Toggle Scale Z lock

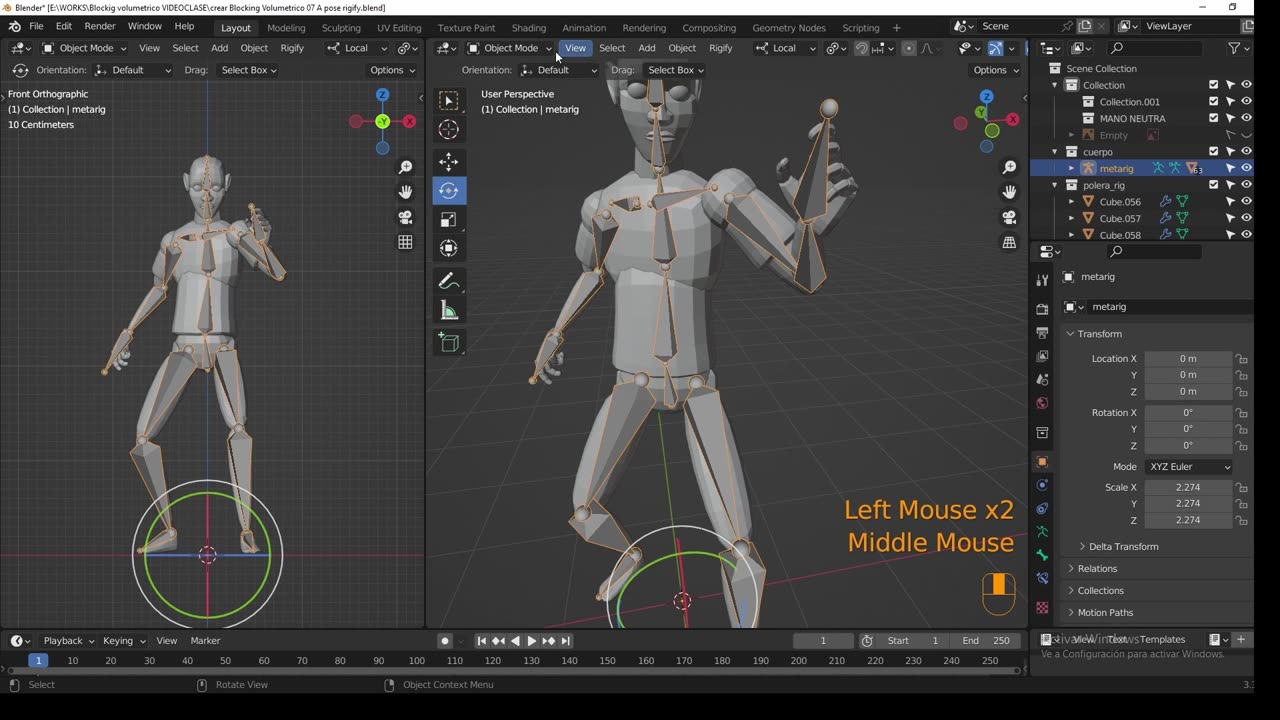tap(1241, 521)
